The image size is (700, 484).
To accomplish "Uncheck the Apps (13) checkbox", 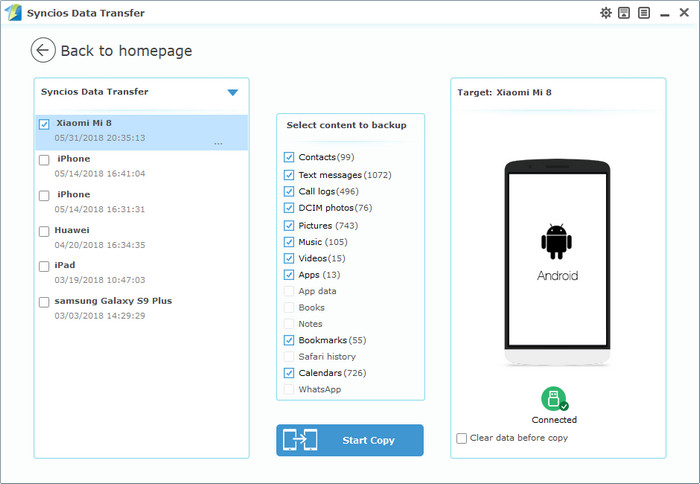I will click(x=289, y=275).
